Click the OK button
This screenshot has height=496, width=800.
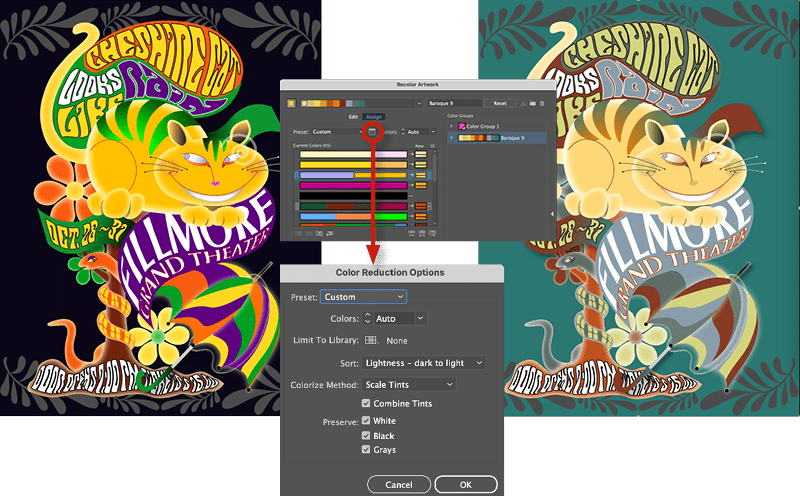pos(465,485)
